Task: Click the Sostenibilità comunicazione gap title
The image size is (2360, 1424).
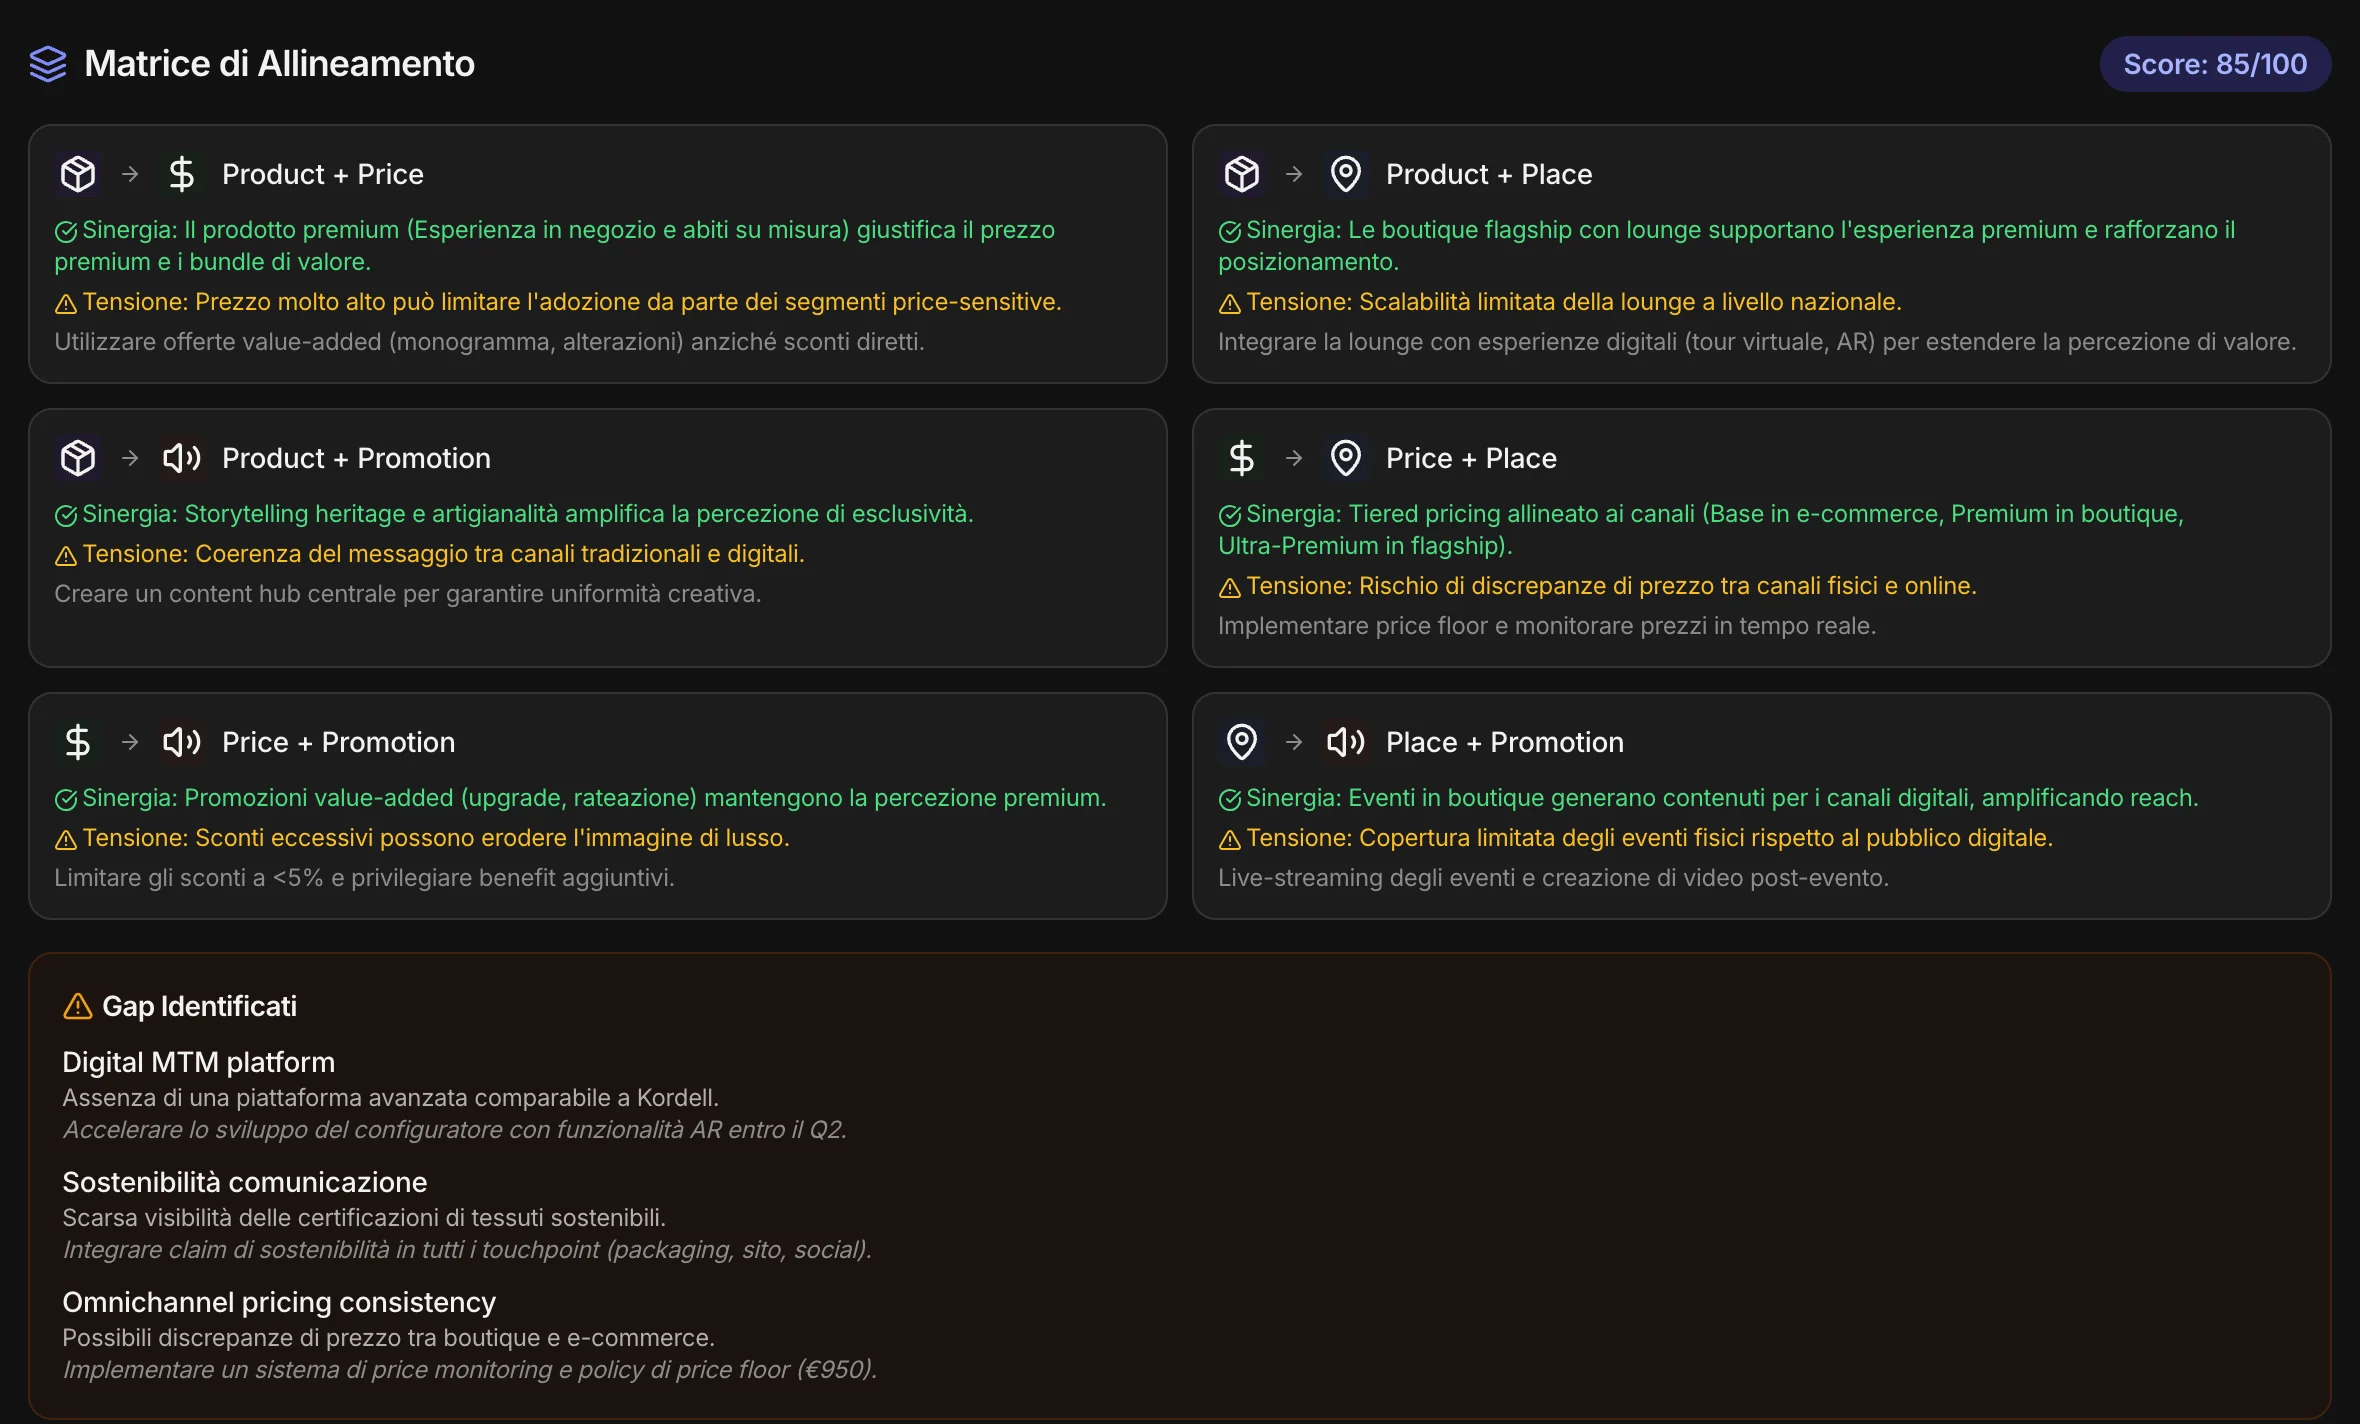Action: pyautogui.click(x=244, y=1182)
